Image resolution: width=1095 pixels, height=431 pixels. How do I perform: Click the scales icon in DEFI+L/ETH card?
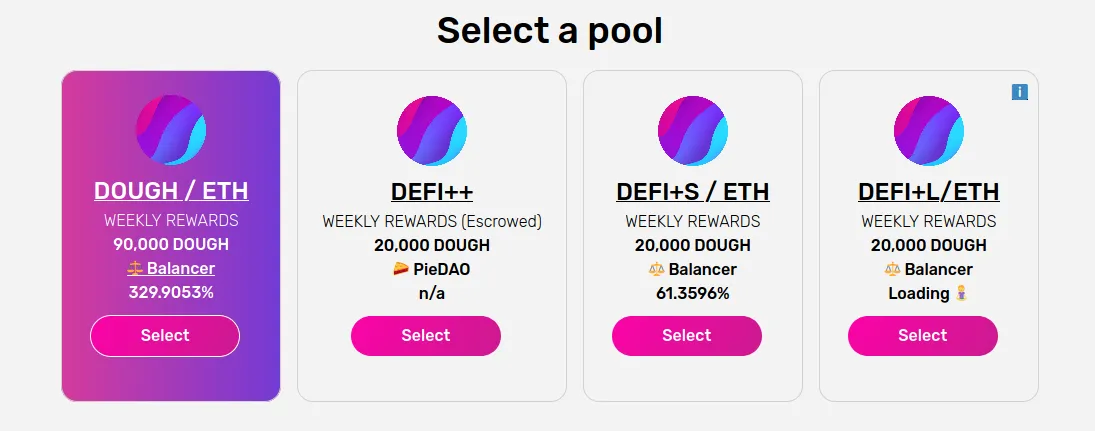(x=893, y=269)
